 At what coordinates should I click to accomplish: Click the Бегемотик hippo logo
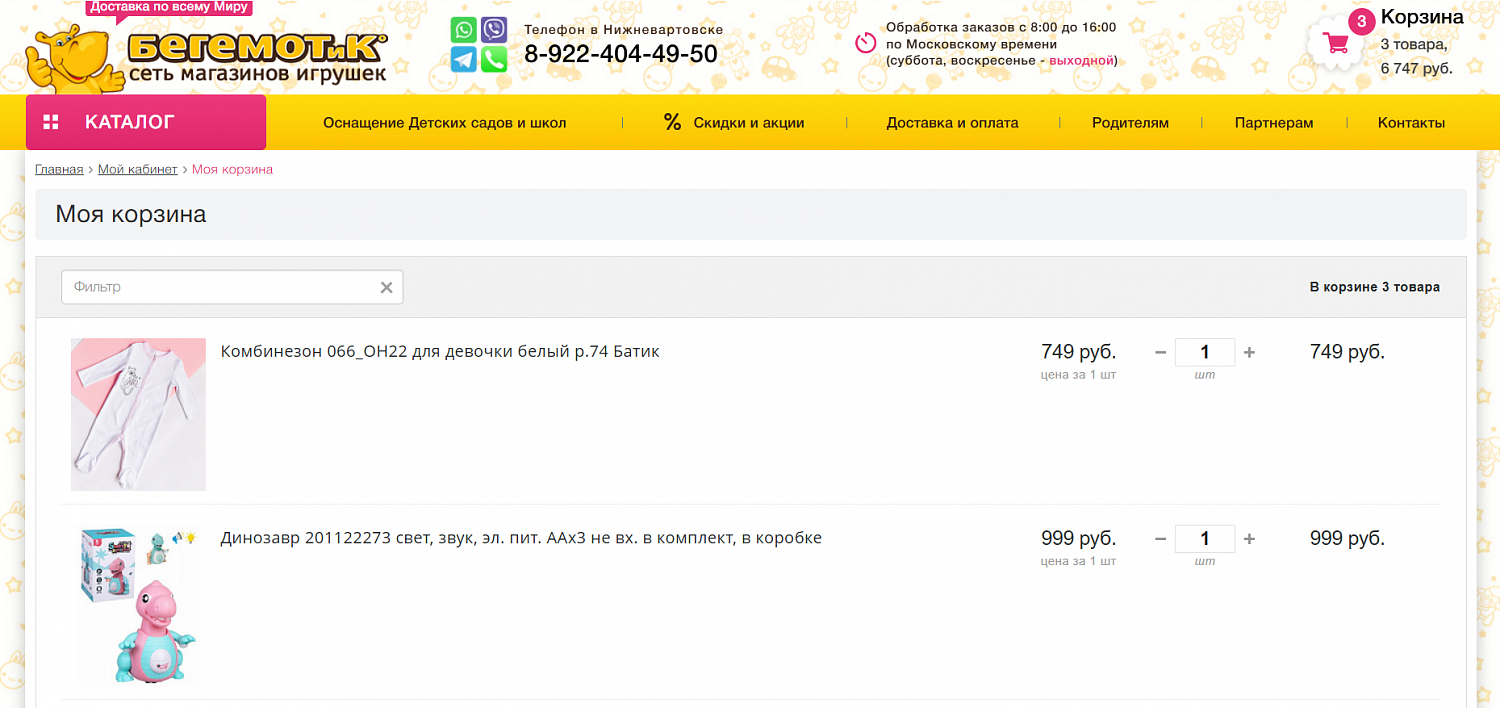point(205,52)
